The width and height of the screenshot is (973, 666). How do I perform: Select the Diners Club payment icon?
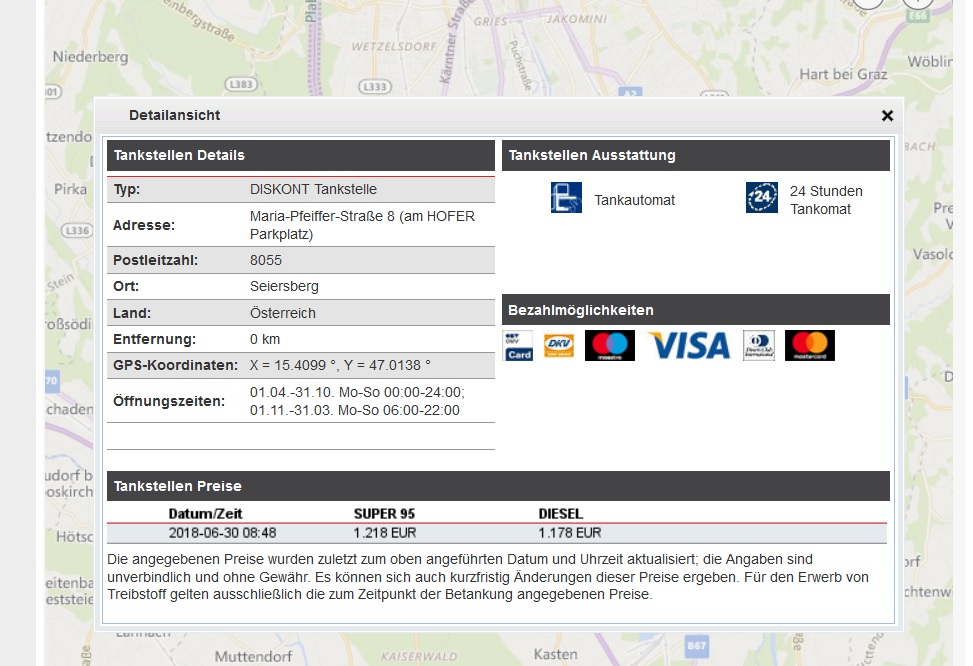coord(758,346)
